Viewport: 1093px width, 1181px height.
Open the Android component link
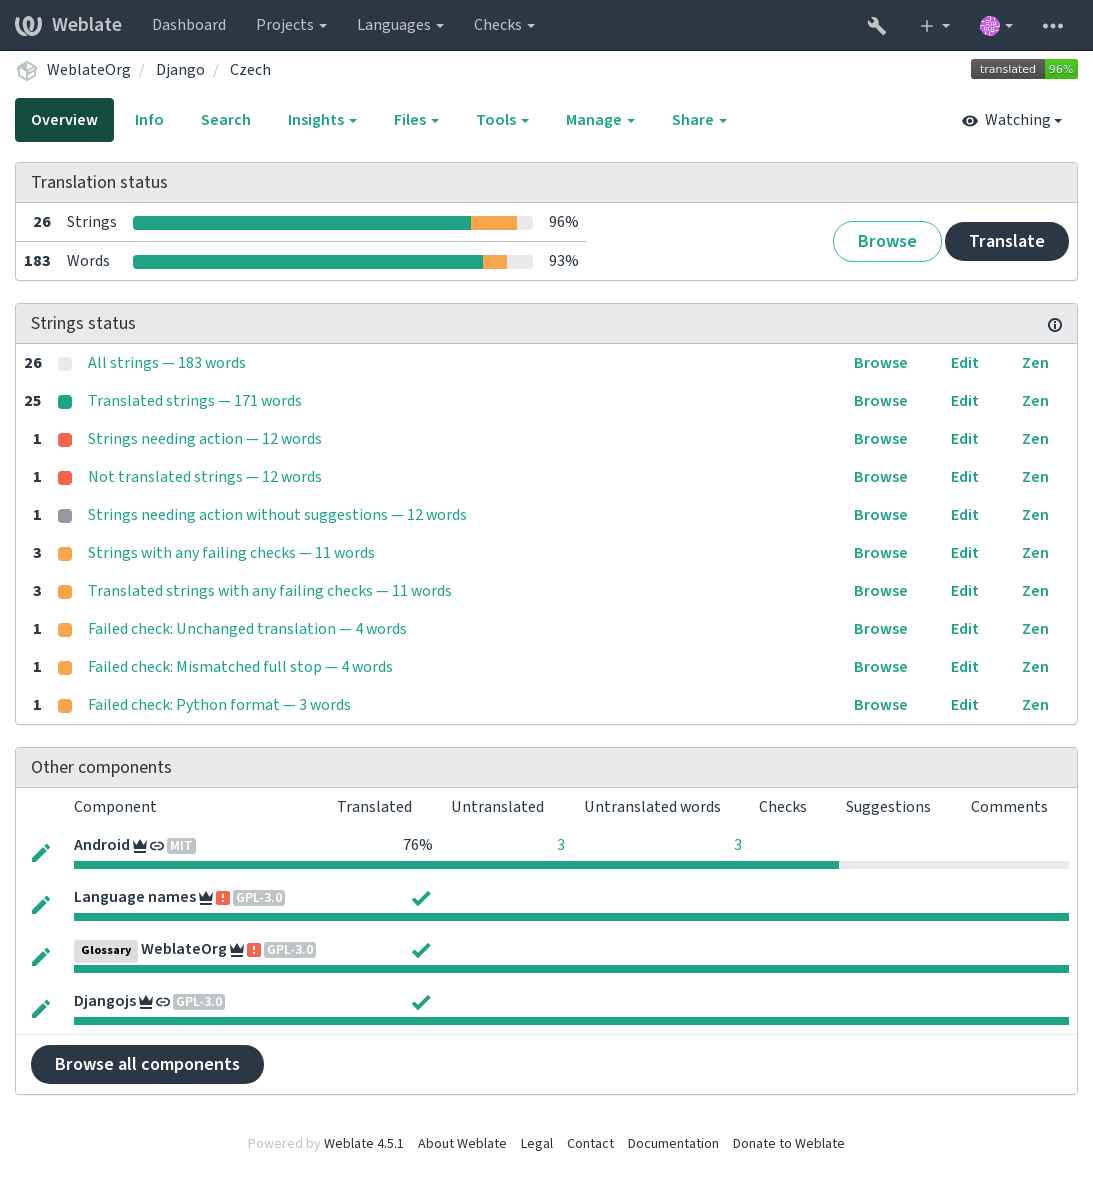click(102, 846)
